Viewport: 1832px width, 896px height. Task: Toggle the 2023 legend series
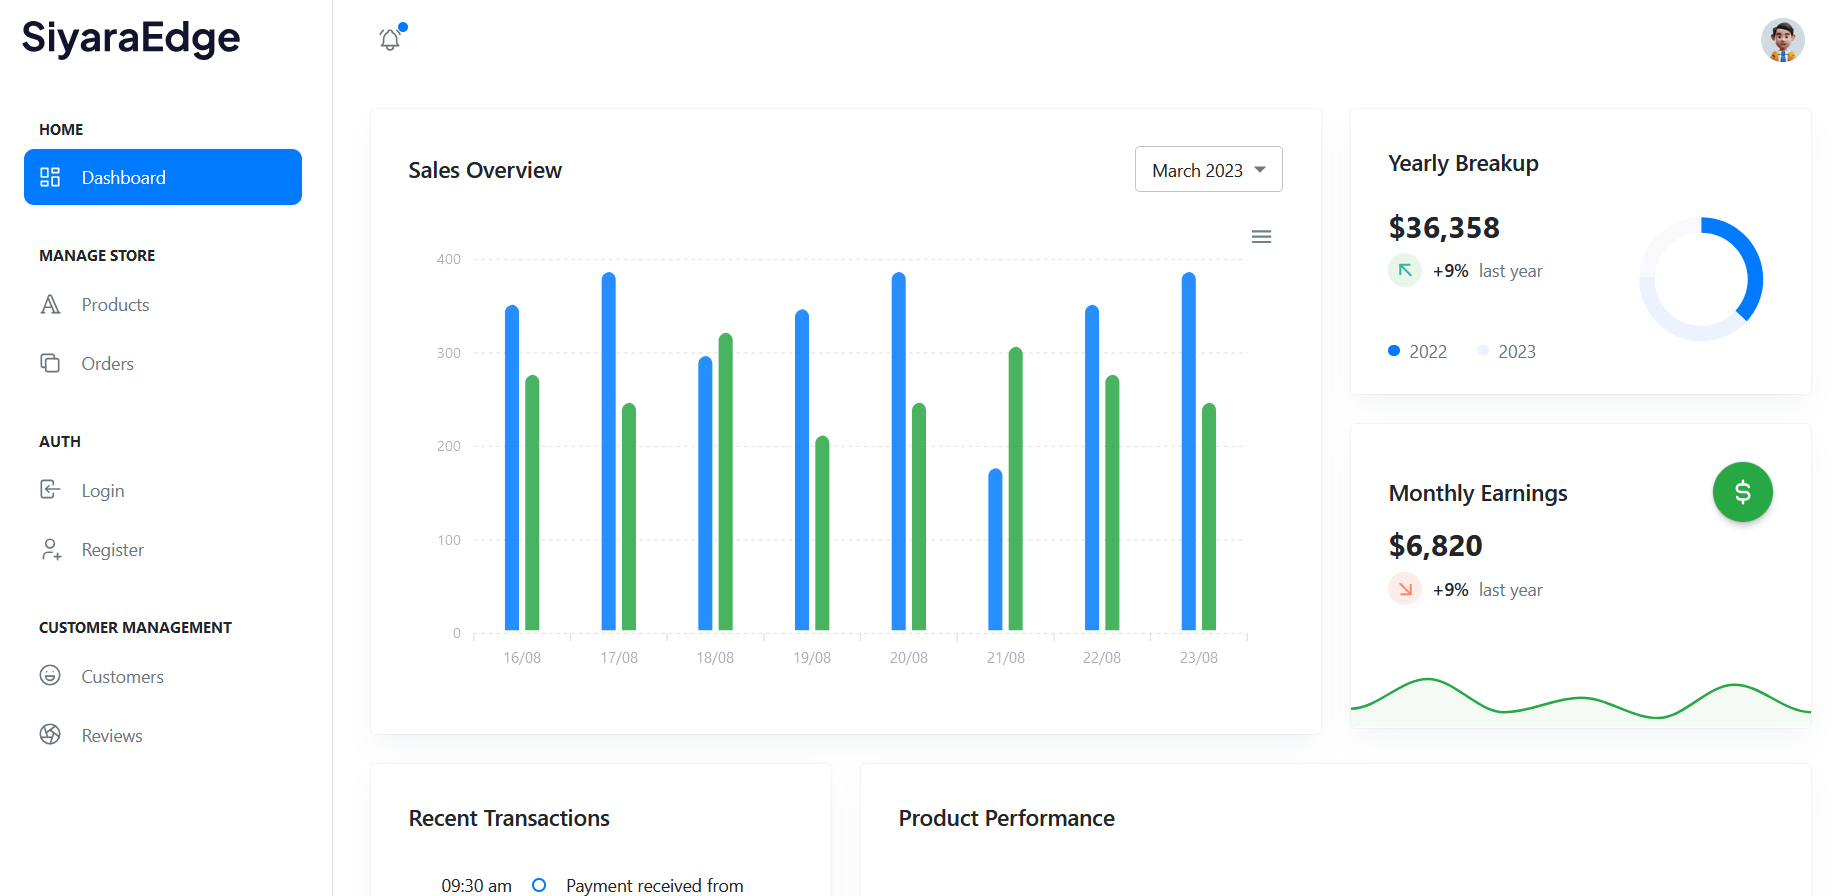1506,352
